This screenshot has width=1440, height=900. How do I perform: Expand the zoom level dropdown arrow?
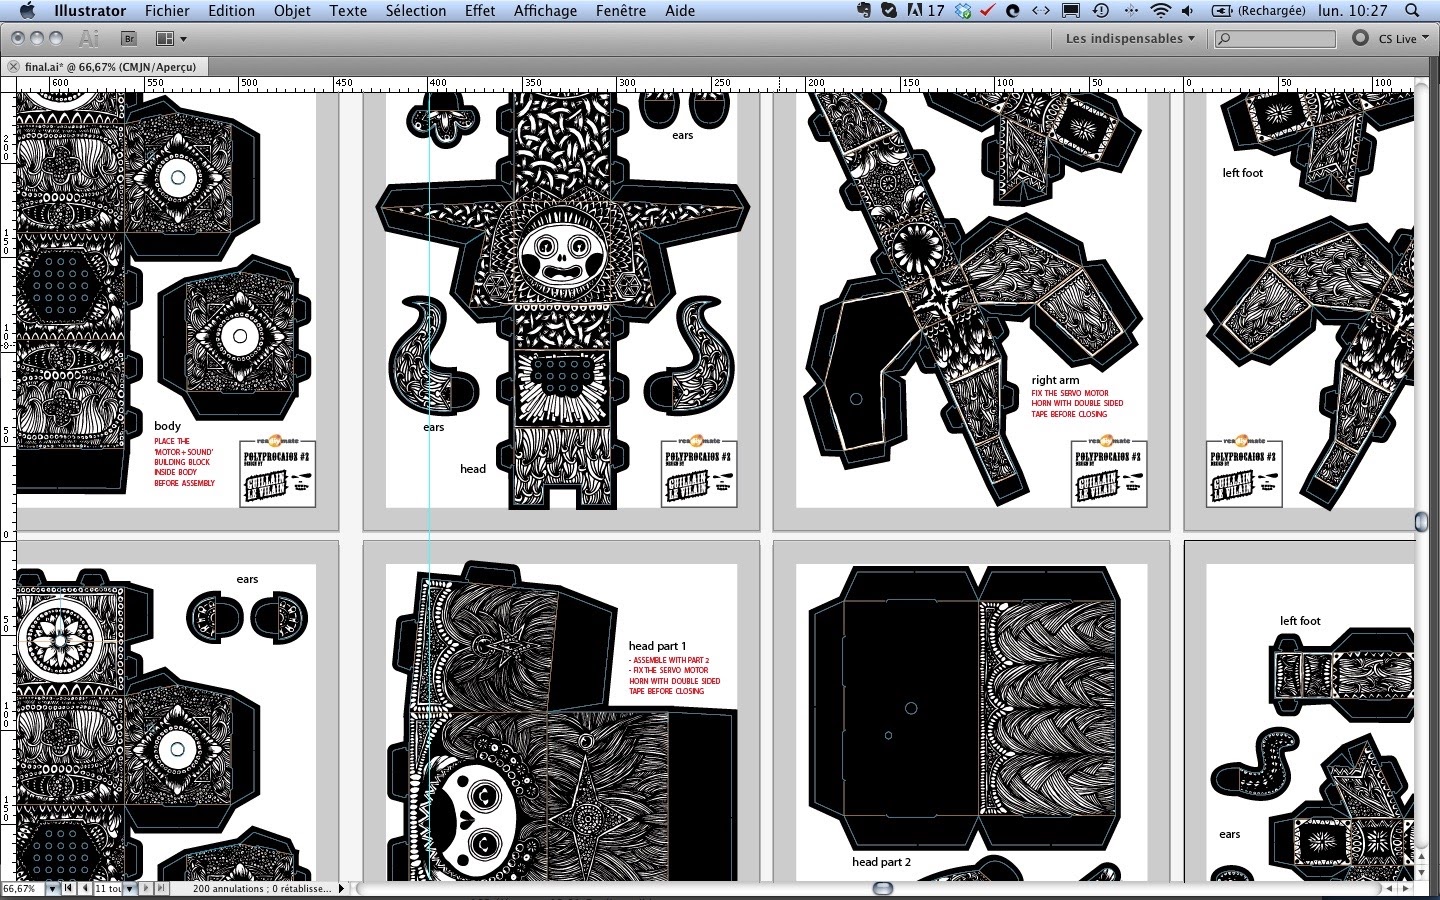point(52,888)
